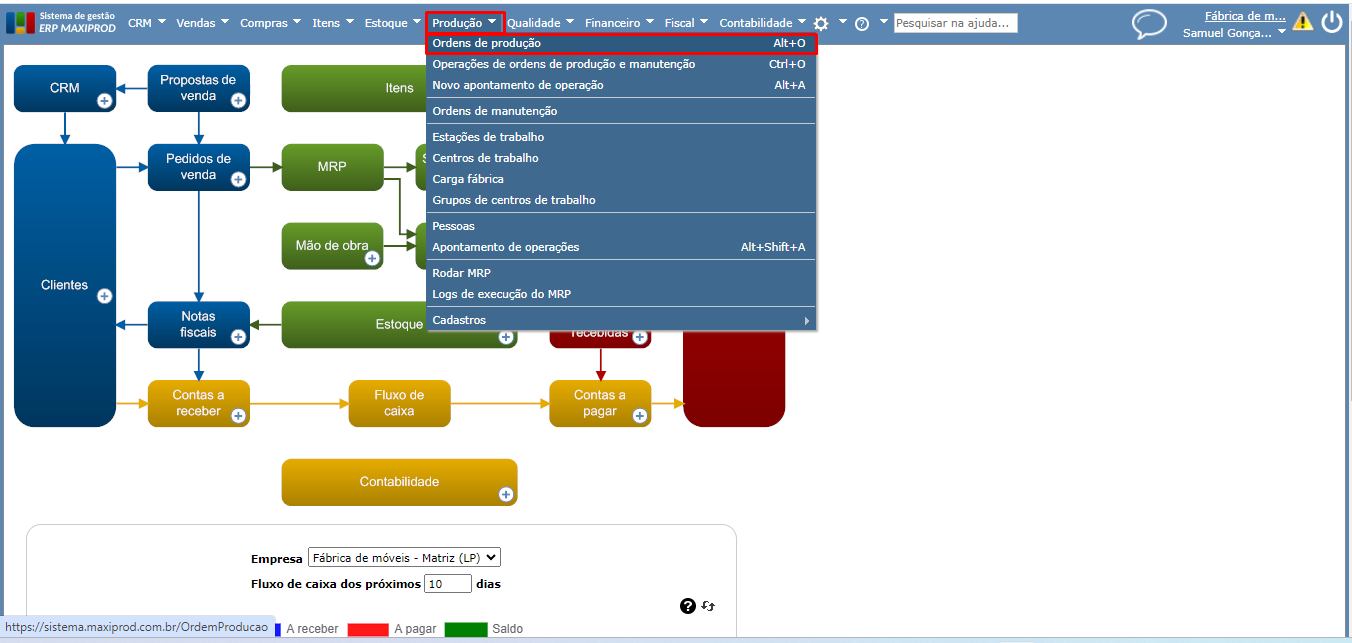
Task: Click the Mão de obra flowchart box
Action: 332,246
